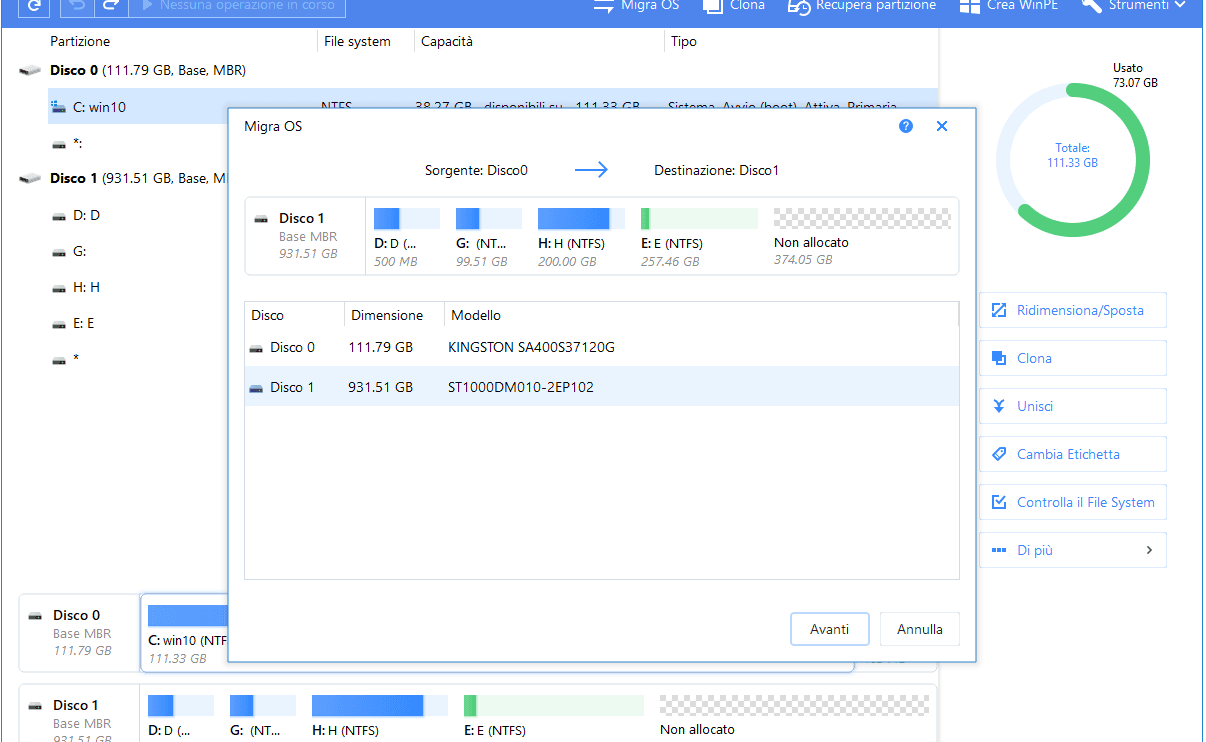Screen dimensions: 1206x742
Task: Select the Disco 1 row as destination
Action: click(x=600, y=387)
